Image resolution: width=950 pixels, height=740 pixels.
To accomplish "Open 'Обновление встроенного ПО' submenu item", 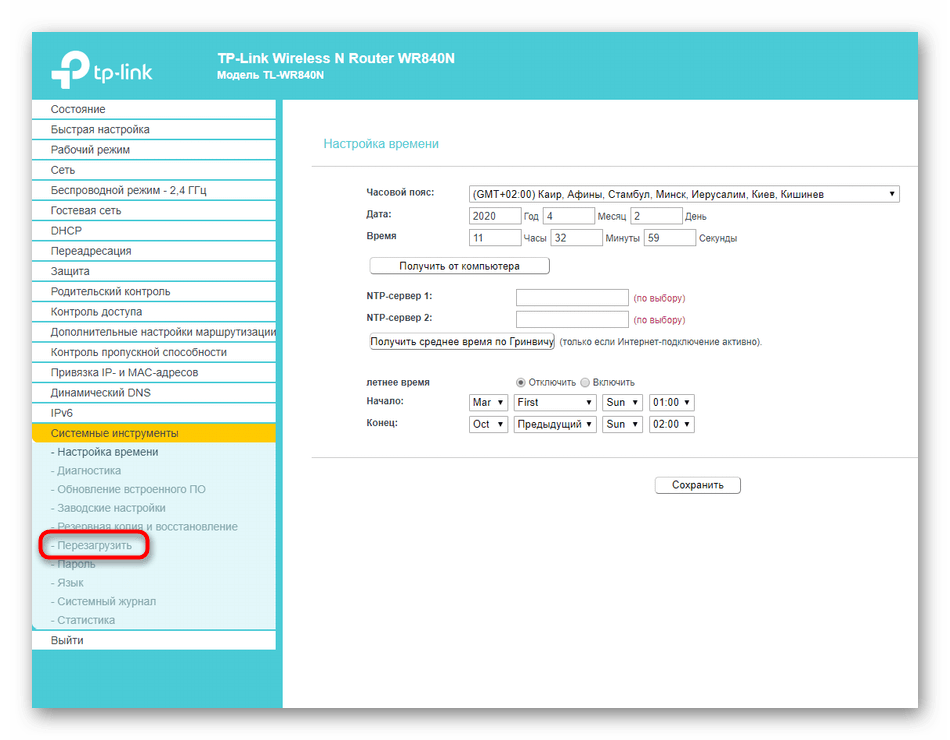I will 131,489.
